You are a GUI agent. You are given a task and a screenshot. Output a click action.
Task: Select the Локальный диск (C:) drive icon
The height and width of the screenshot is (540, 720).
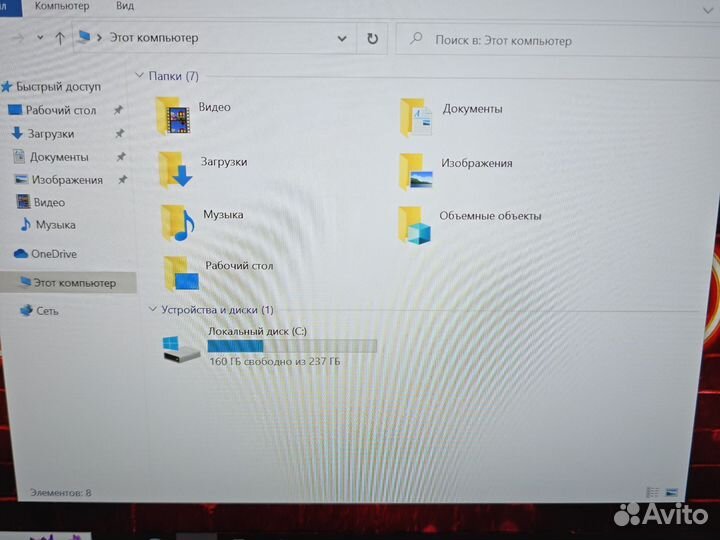(x=181, y=349)
